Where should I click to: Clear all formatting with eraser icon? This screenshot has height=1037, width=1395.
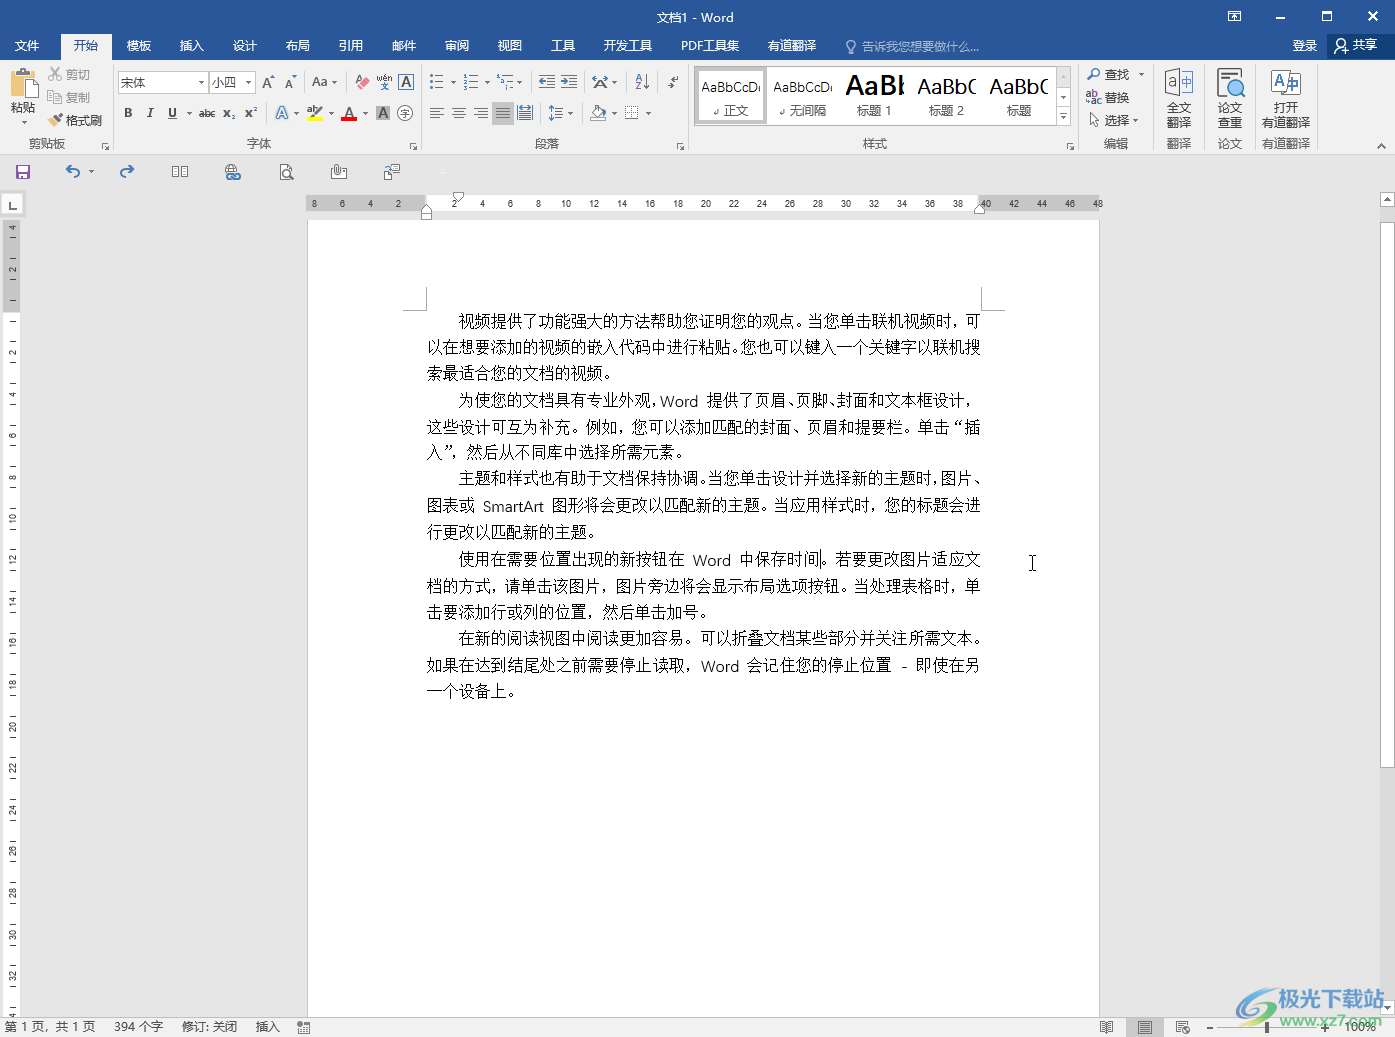[362, 82]
